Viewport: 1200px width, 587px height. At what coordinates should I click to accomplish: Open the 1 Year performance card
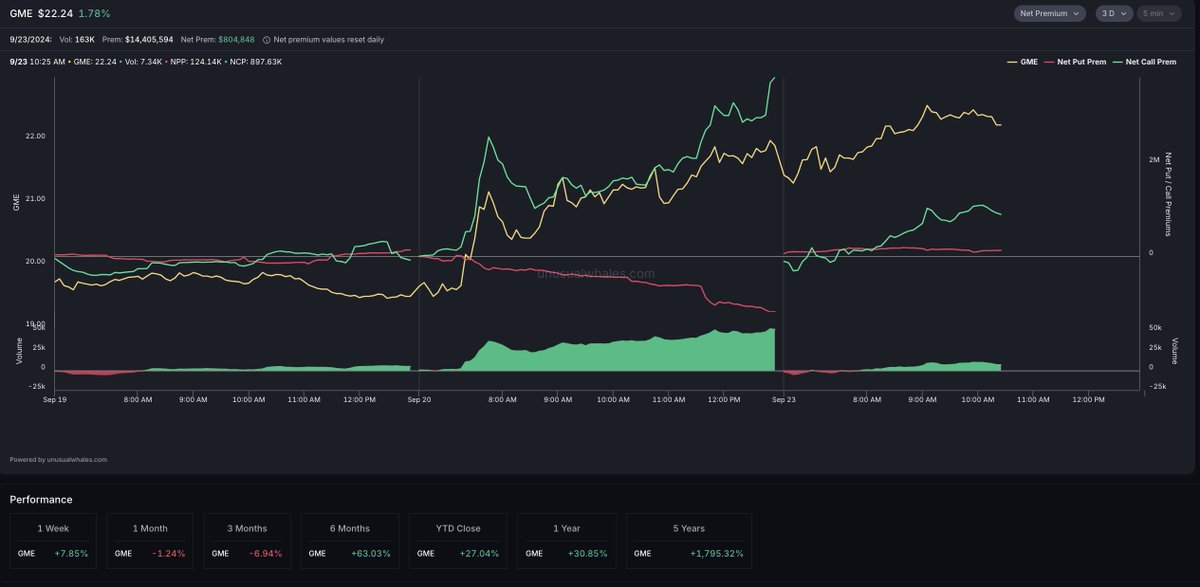tap(566, 541)
